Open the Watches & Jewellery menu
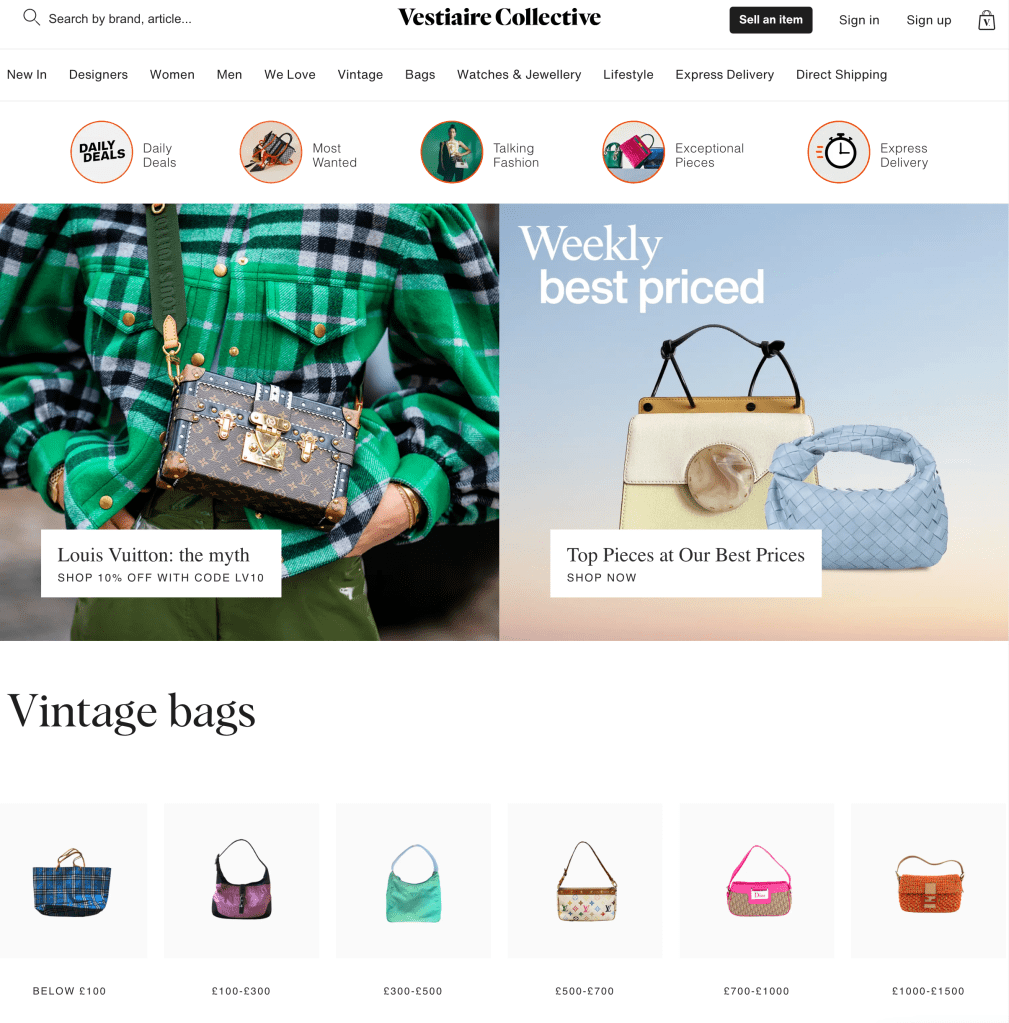This screenshot has width=1009, height=1023. tap(519, 74)
